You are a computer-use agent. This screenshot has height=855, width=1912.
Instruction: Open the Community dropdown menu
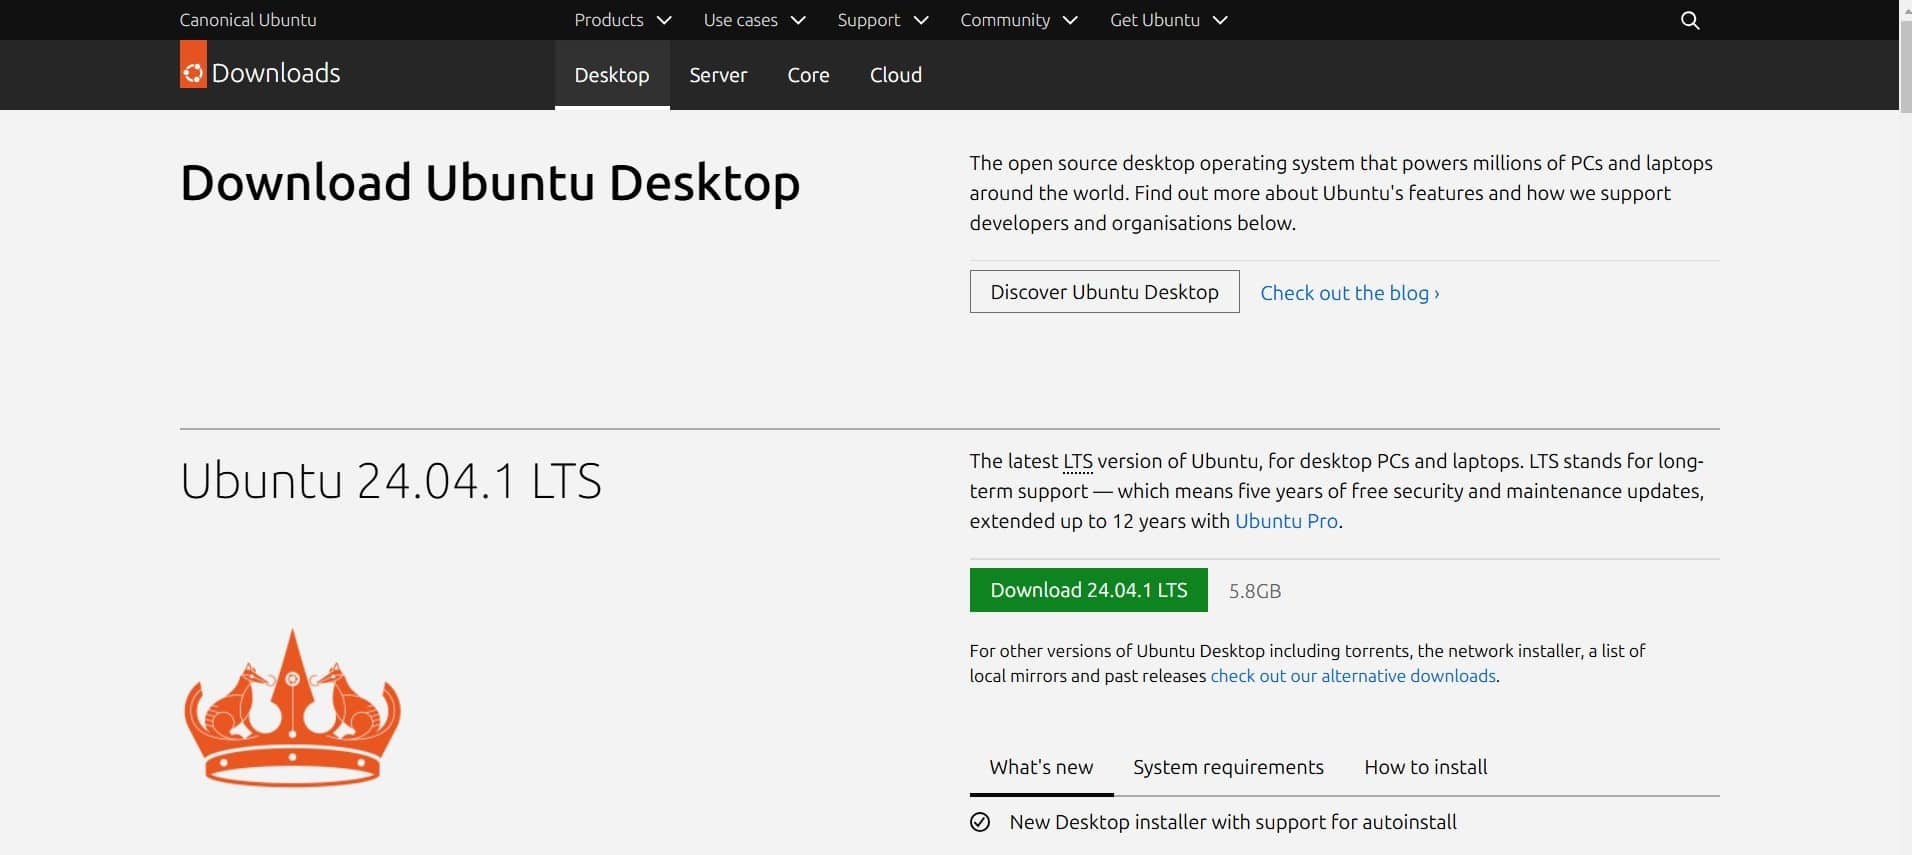(x=1019, y=20)
